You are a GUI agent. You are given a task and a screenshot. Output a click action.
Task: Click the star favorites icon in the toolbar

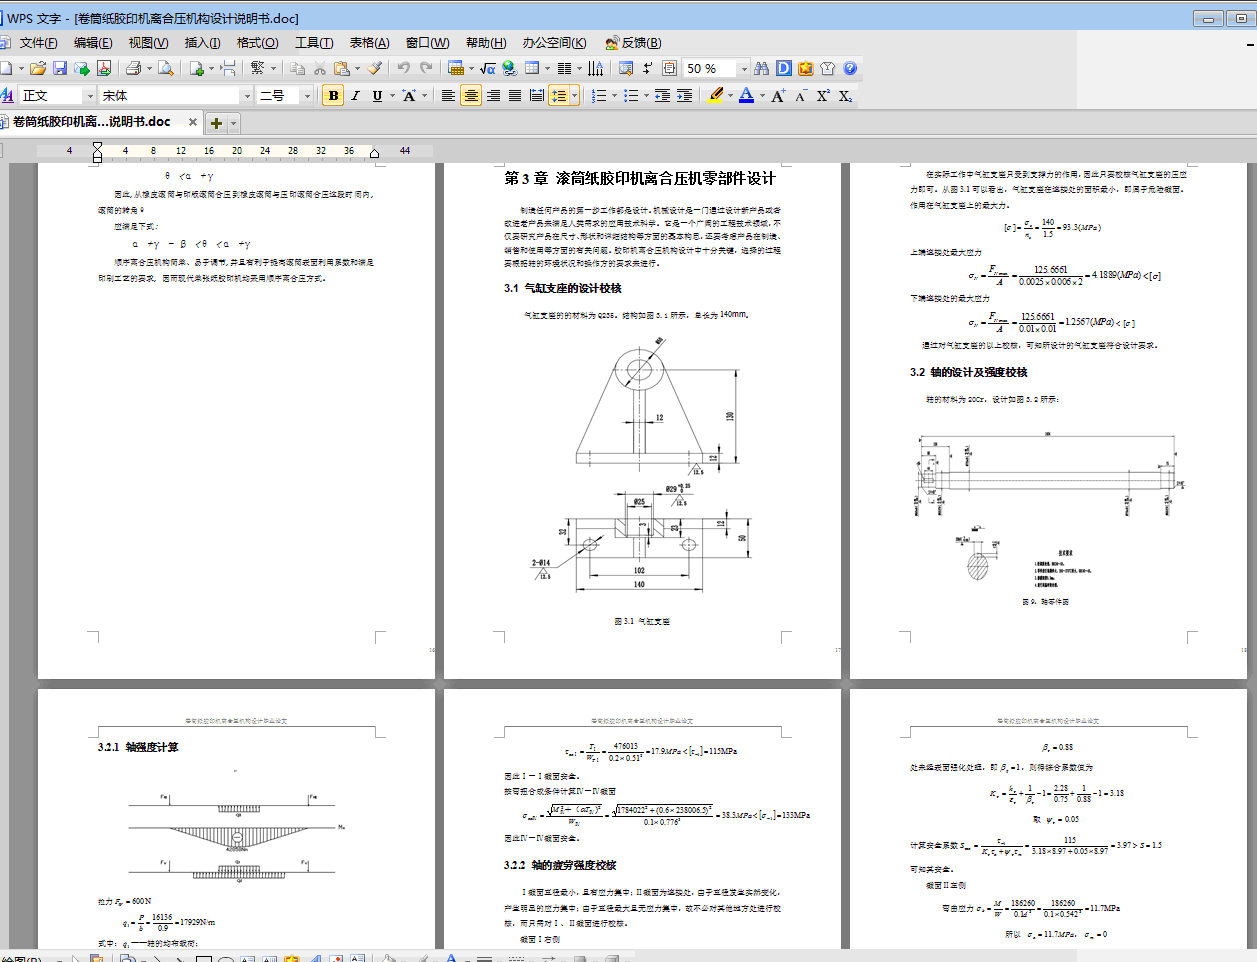coord(806,68)
